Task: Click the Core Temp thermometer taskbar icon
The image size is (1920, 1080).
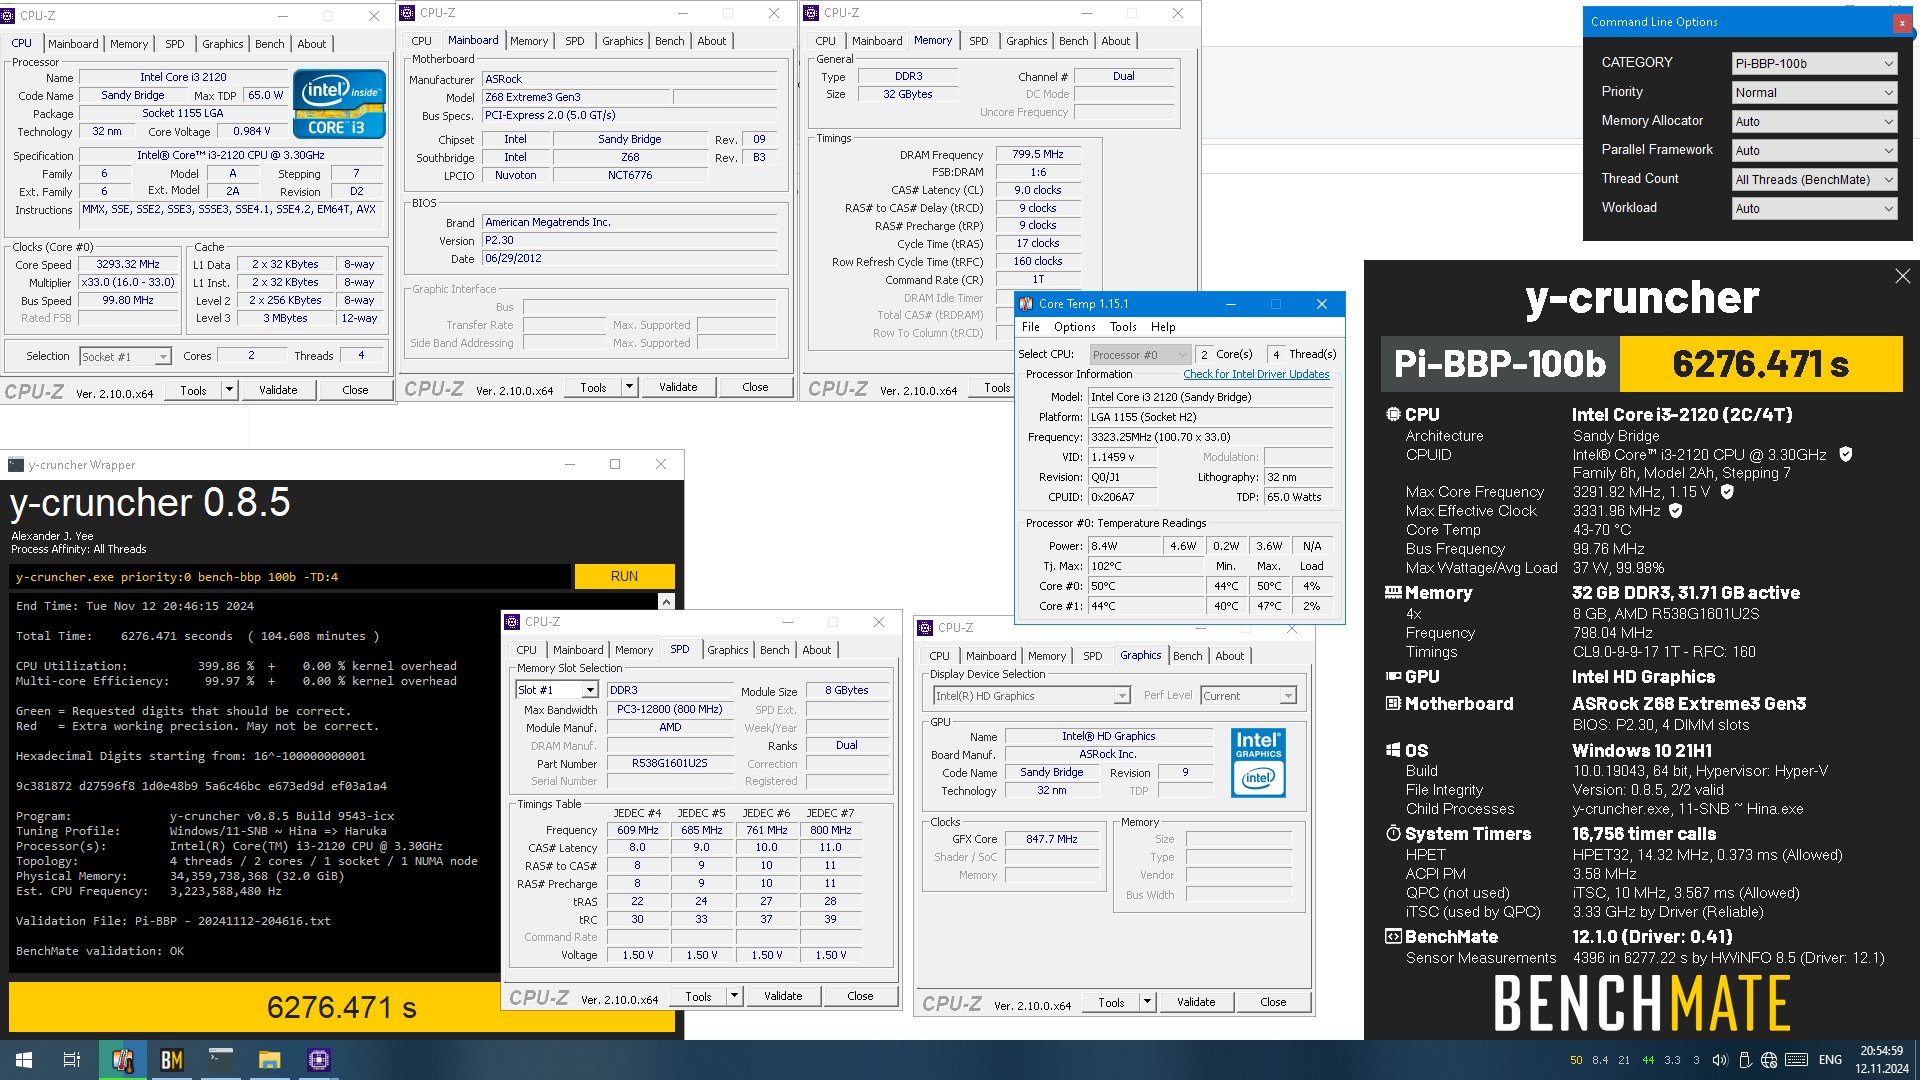Action: pyautogui.click(x=123, y=1060)
